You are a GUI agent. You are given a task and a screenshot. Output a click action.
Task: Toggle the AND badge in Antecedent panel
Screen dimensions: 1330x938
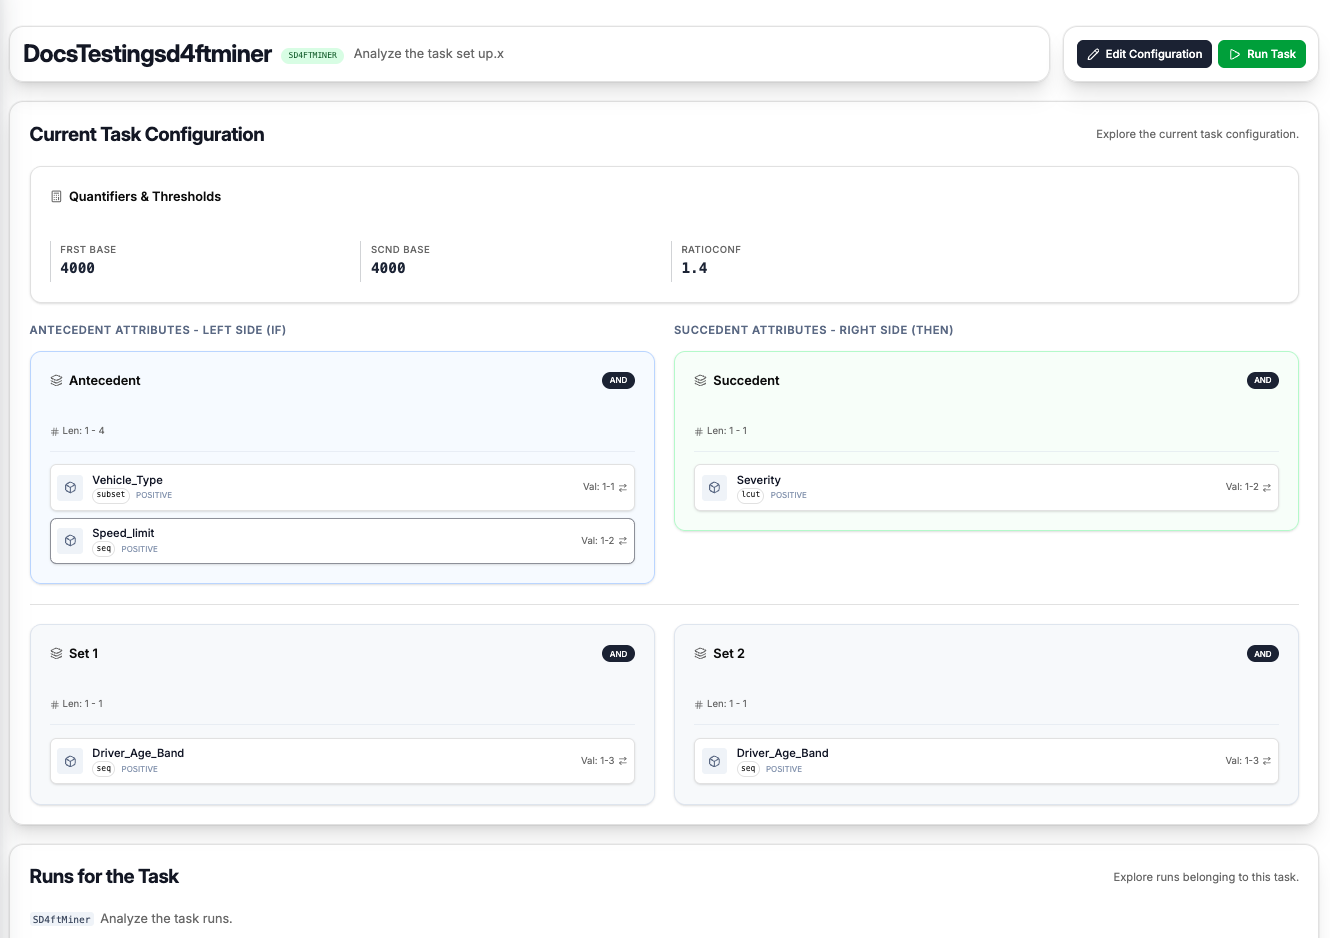click(x=618, y=381)
